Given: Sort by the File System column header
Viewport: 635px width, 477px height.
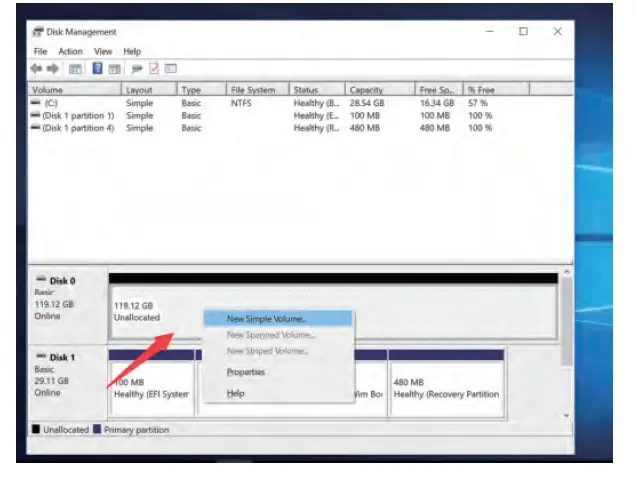Looking at the screenshot, I should coord(258,89).
